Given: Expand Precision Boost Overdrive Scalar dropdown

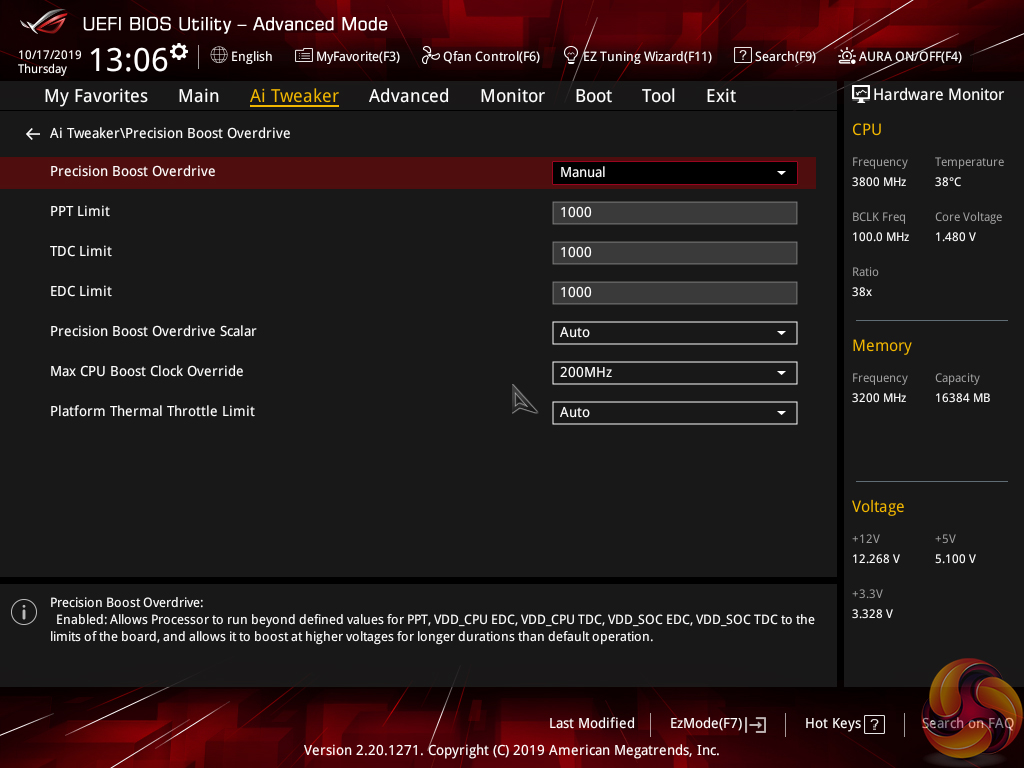Looking at the screenshot, I should coord(674,333).
